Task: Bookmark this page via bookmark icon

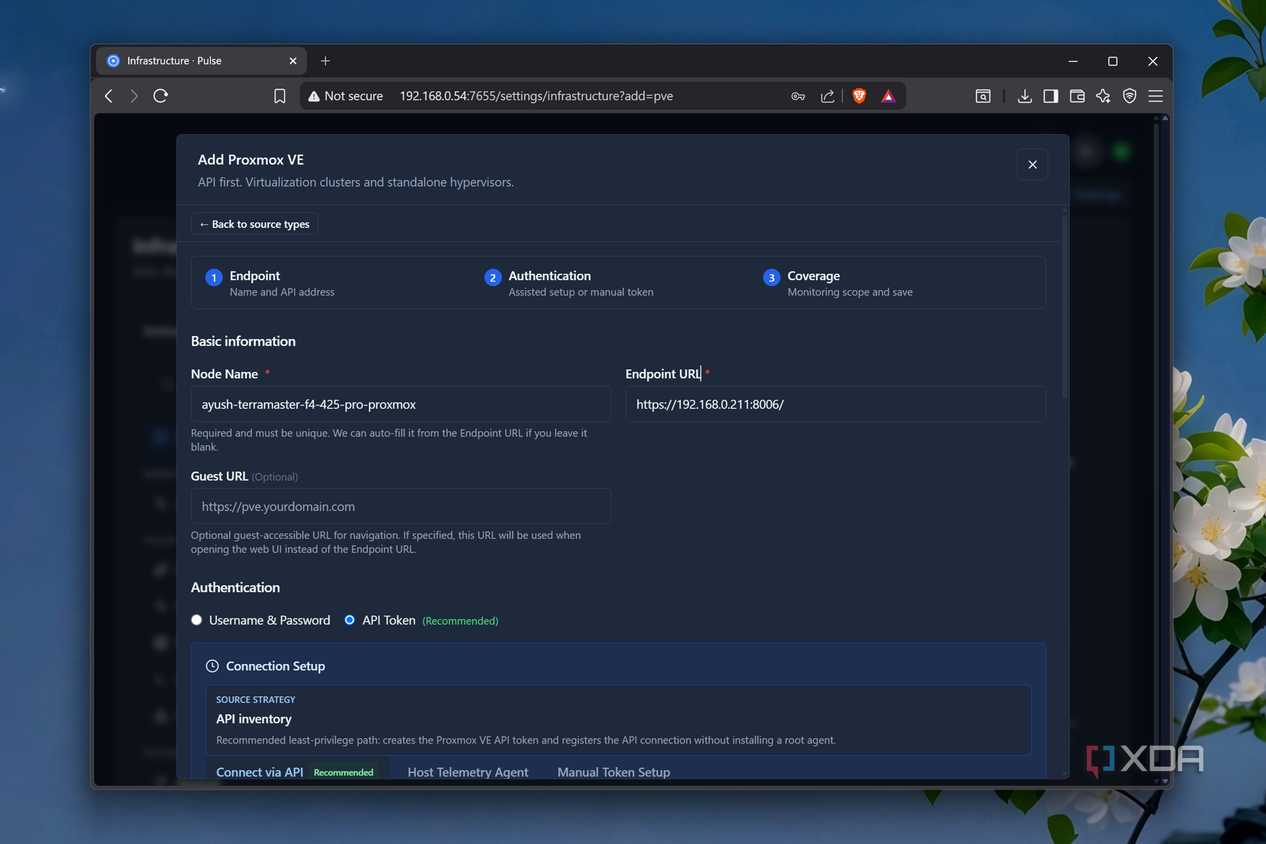Action: (x=280, y=96)
